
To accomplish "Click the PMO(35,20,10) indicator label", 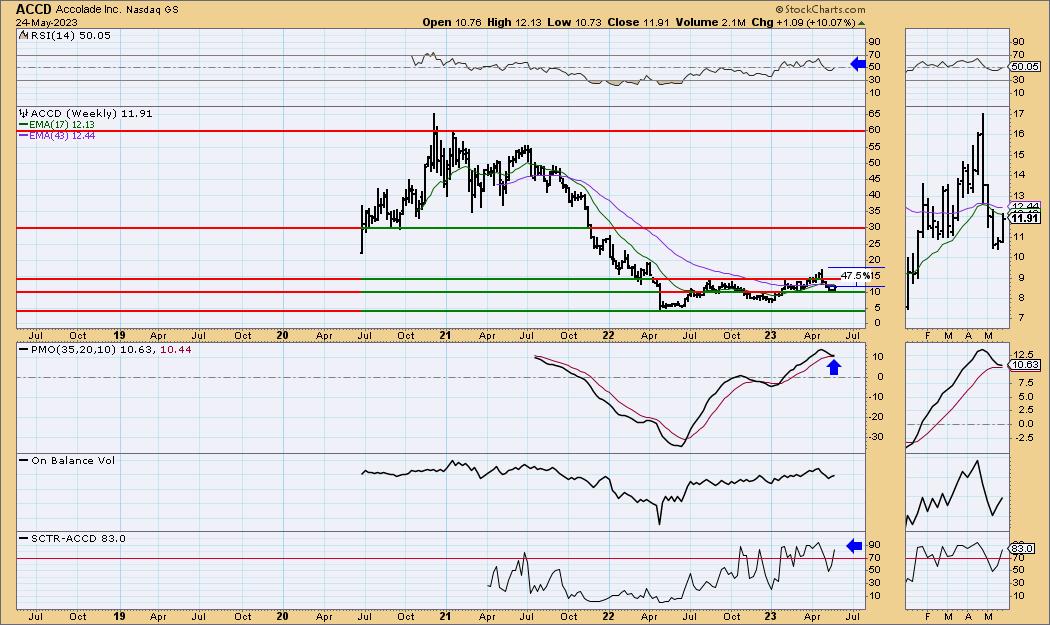I will tap(105, 349).
